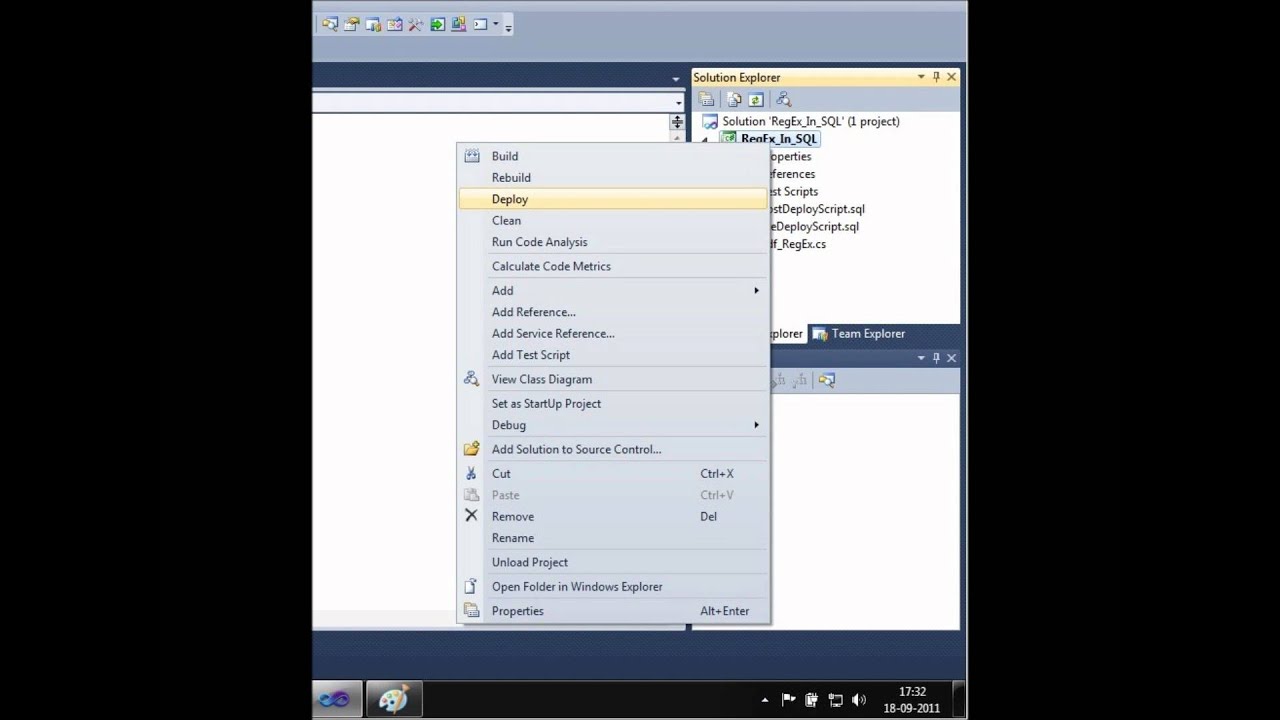Expand the Debug submenu
Screen dimensions: 1280x720
[x=612, y=425]
